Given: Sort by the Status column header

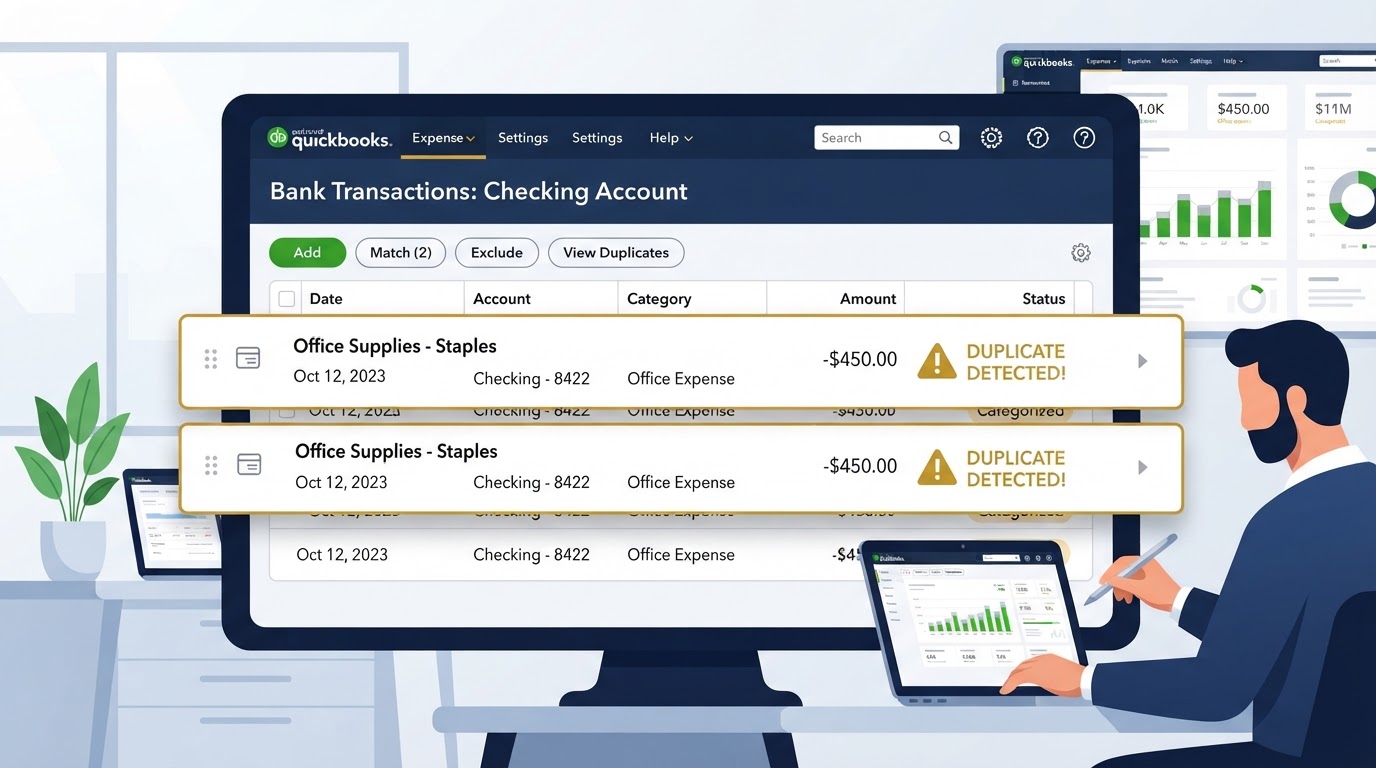Looking at the screenshot, I should pyautogui.click(x=1044, y=299).
